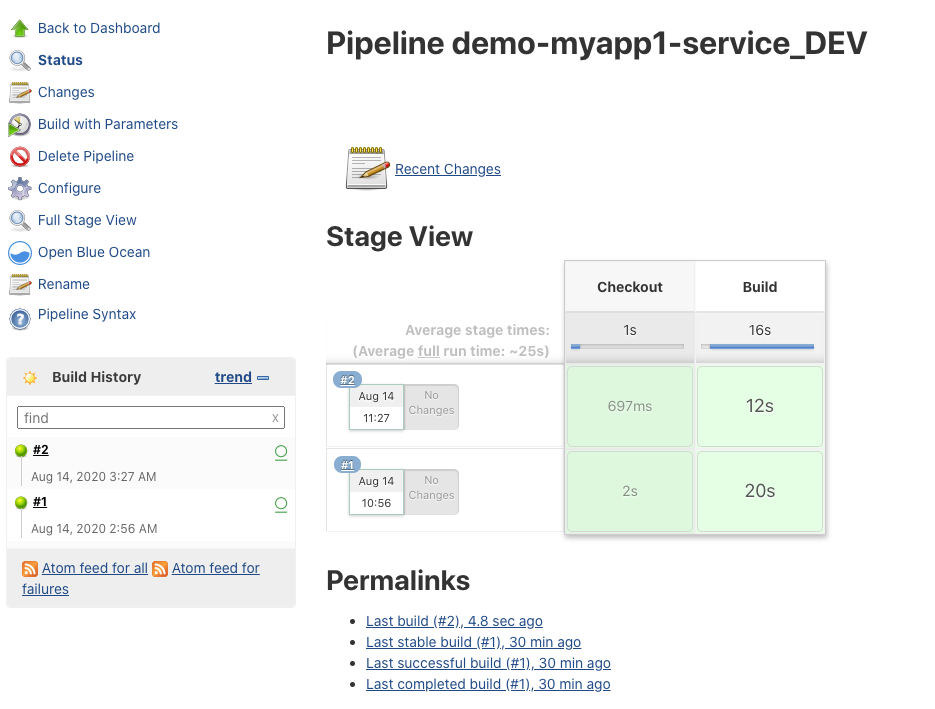Clear the find box using the x
The width and height of the screenshot is (935, 709).
coord(275,418)
